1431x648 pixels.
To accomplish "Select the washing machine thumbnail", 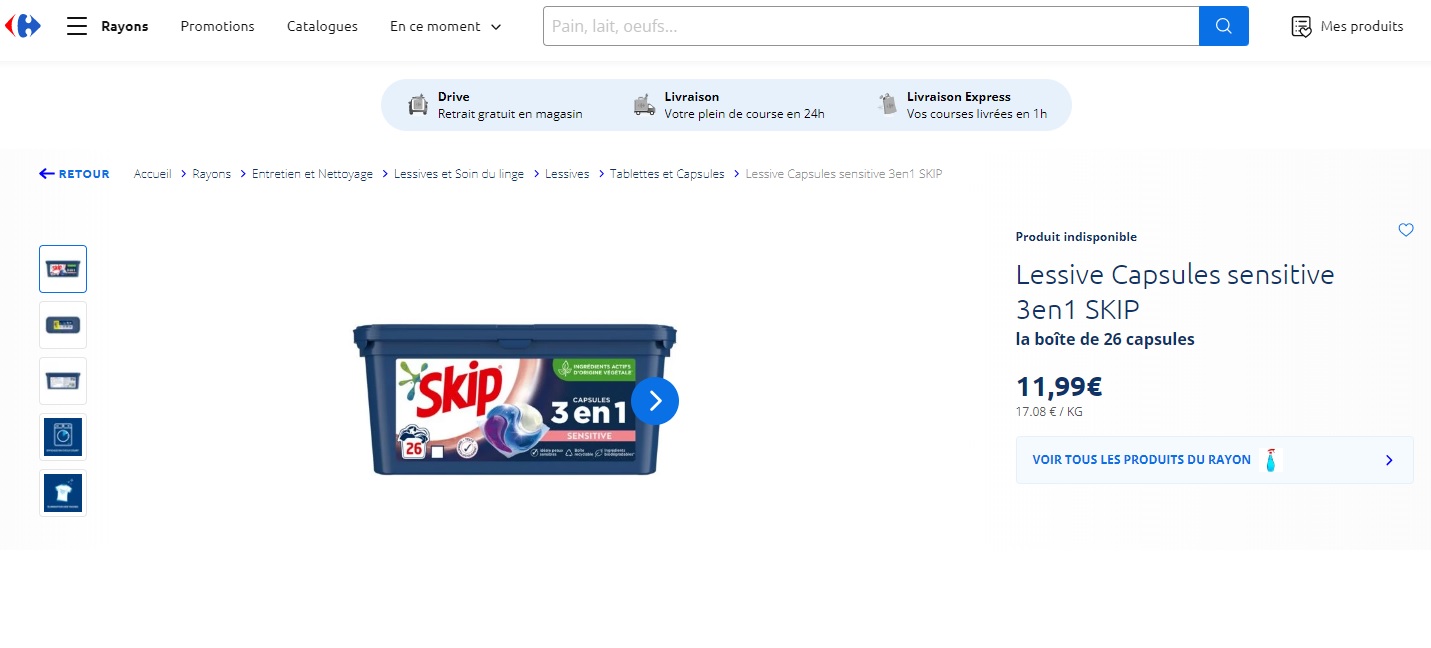I will 63,437.
